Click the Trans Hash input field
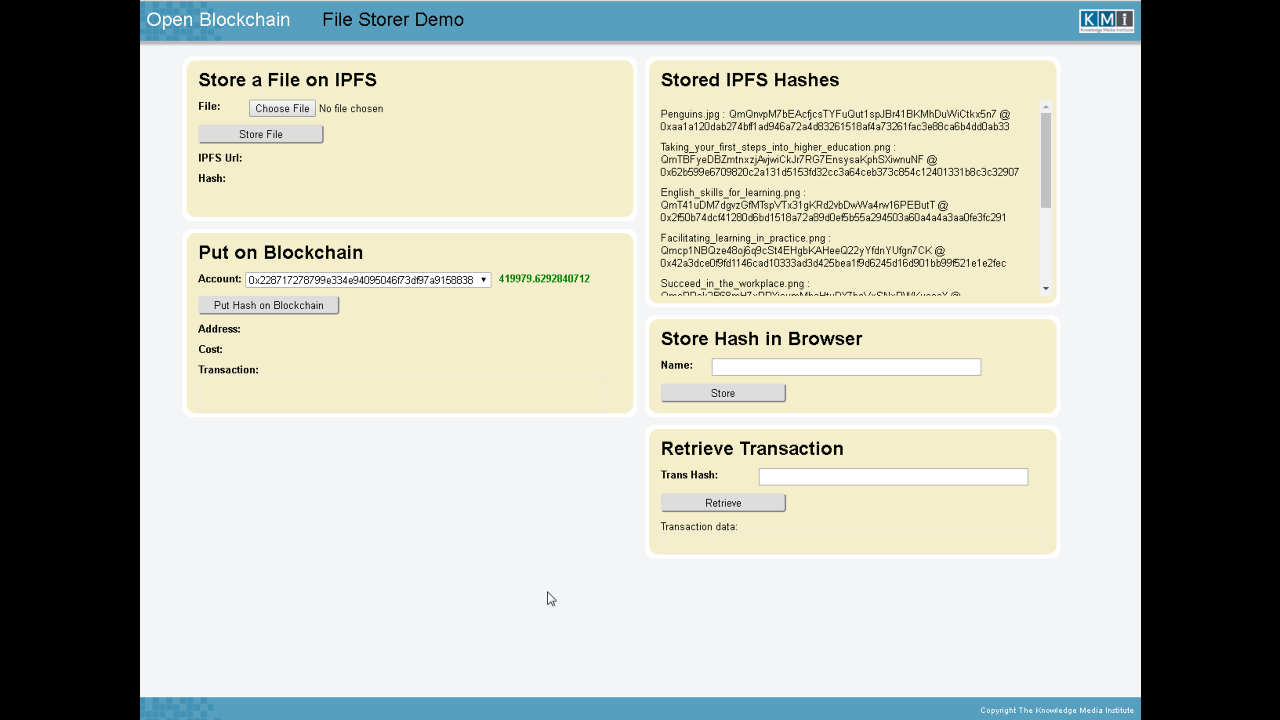Viewport: 1280px width, 720px height. tap(892, 477)
